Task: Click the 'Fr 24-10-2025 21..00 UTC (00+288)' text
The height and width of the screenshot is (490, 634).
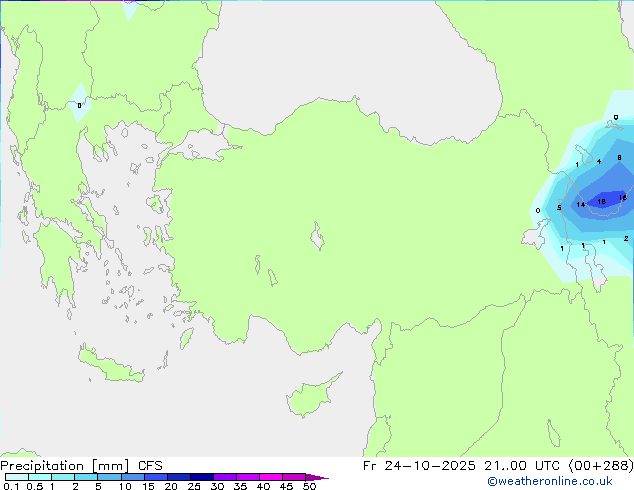Action: 498,466
